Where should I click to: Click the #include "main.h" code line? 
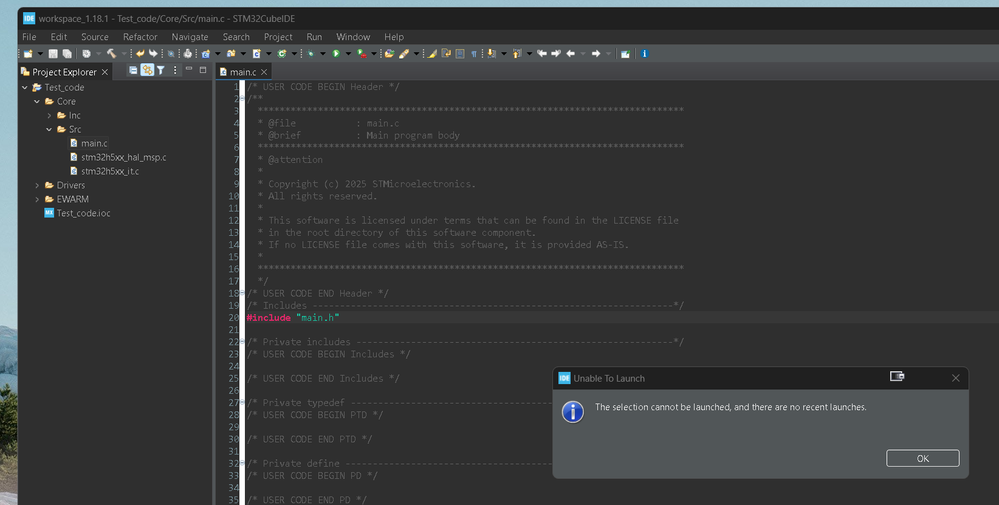point(293,318)
